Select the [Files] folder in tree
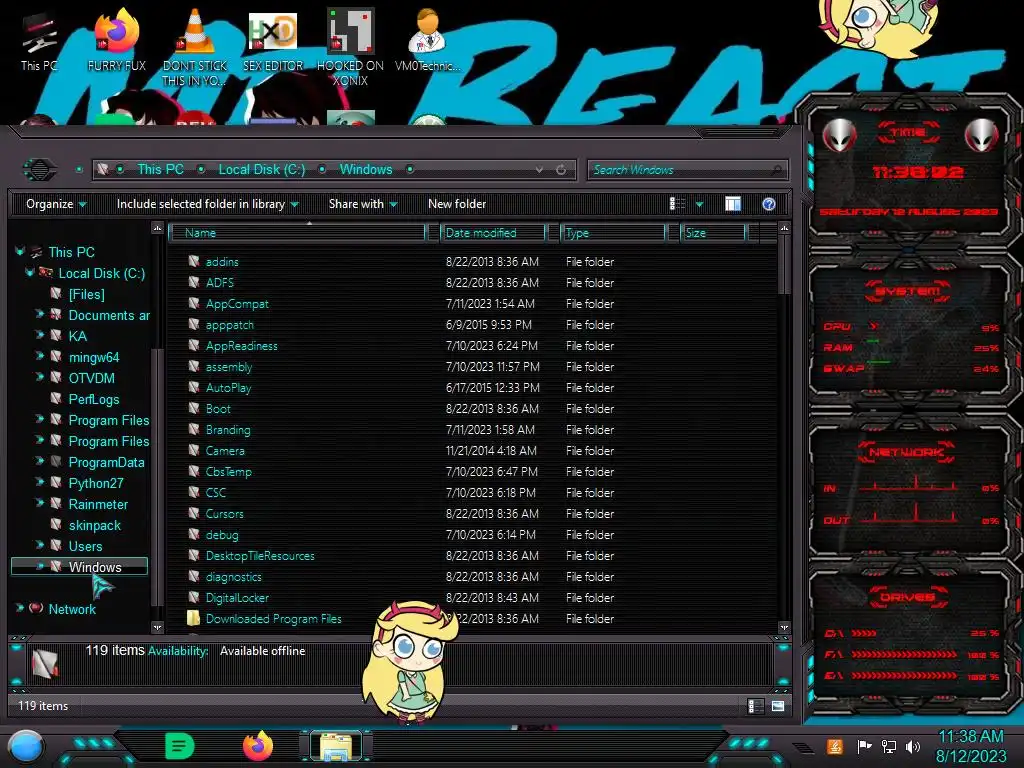 point(87,295)
